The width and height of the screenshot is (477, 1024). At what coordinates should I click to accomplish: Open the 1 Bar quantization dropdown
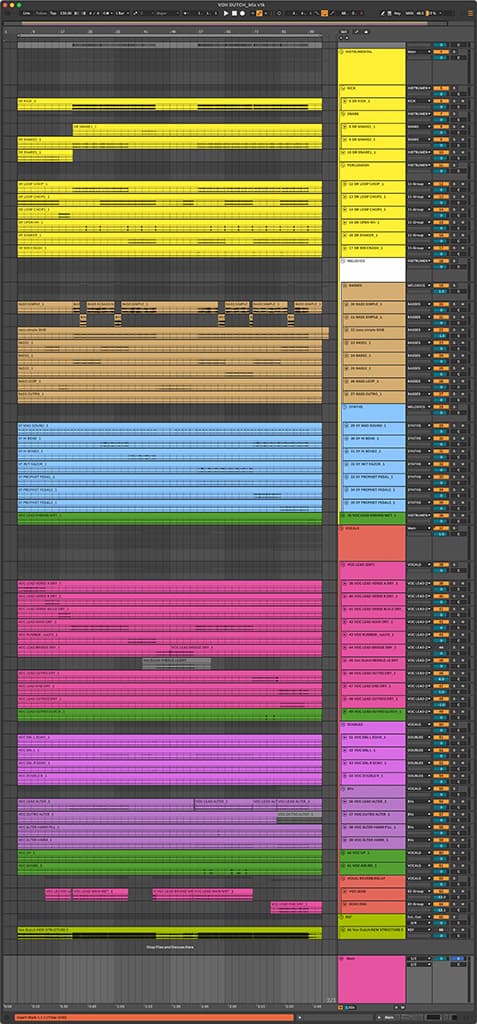[122, 12]
